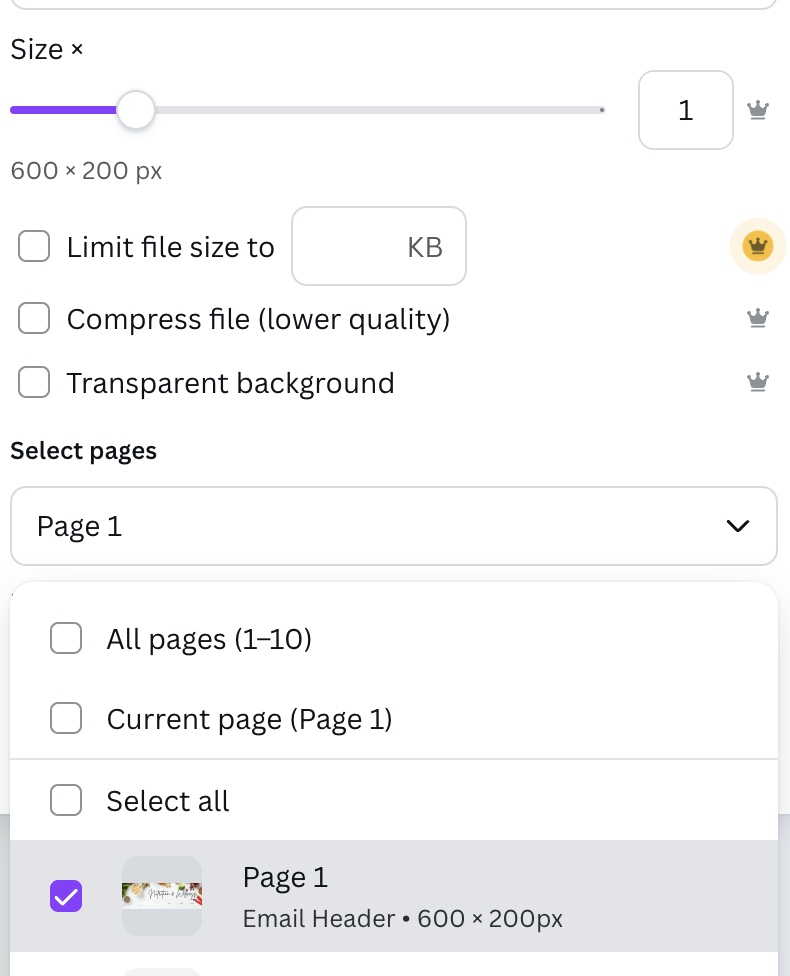Click the chevron arrow in the pages dropdown
The width and height of the screenshot is (790, 976).
738,526
